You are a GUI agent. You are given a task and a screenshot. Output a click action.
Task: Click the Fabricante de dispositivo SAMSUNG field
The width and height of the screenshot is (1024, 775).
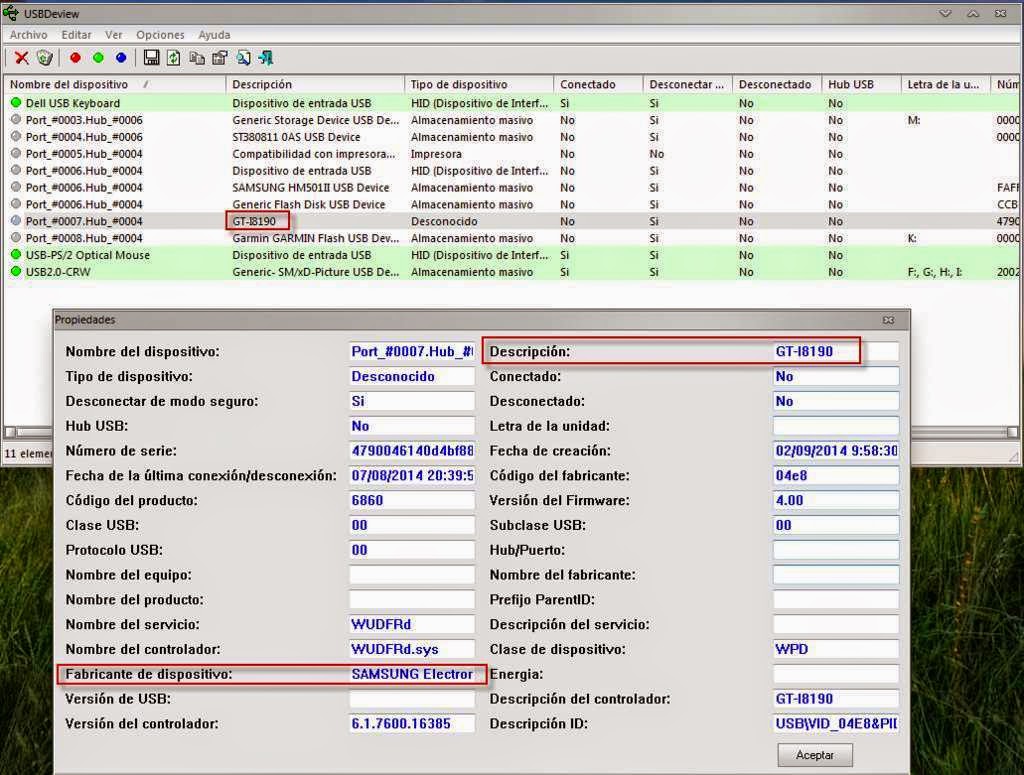click(x=412, y=674)
